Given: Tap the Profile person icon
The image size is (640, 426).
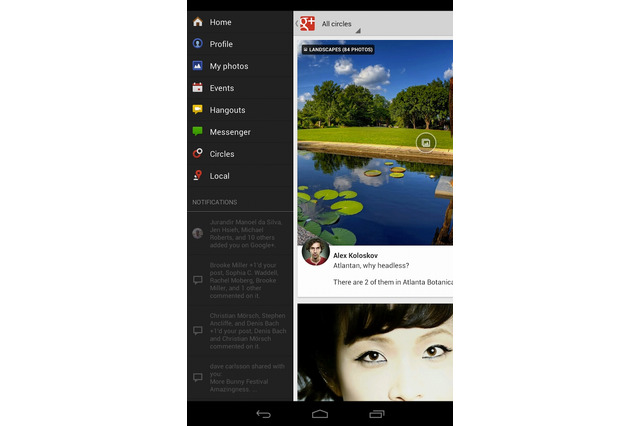Looking at the screenshot, I should pyautogui.click(x=198, y=43).
